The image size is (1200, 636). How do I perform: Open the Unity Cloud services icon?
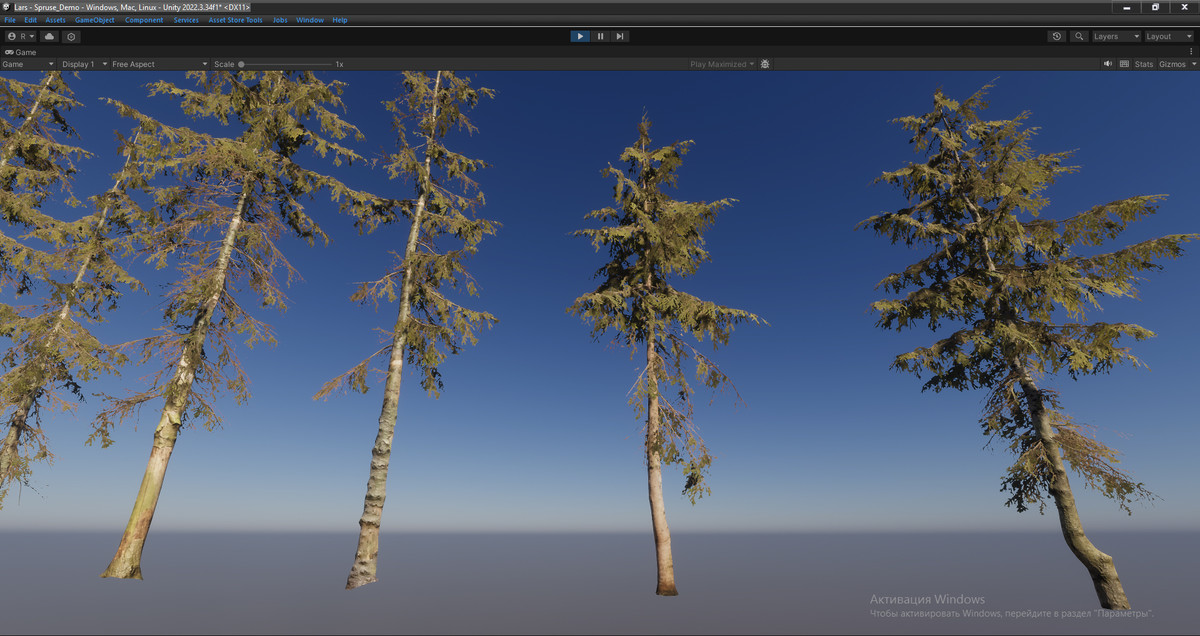click(x=48, y=36)
